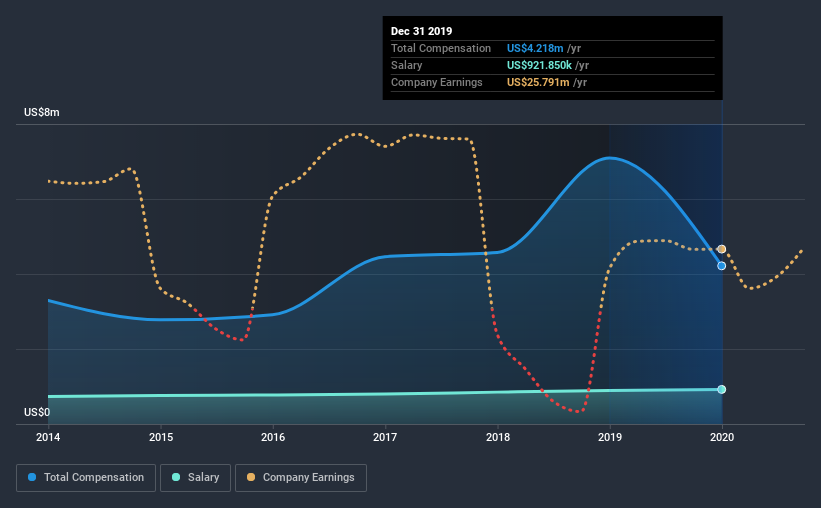This screenshot has height=508, width=821.
Task: Click the US$0 y-axis label
Action: (x=37, y=412)
